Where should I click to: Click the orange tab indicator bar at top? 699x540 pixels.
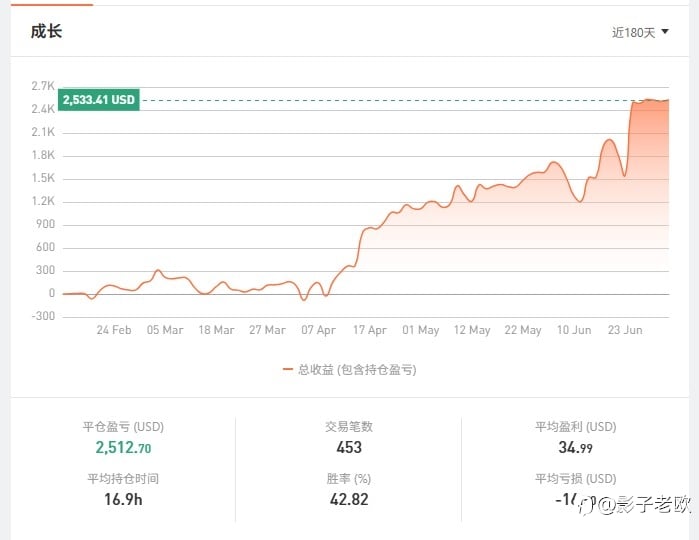pos(52,5)
